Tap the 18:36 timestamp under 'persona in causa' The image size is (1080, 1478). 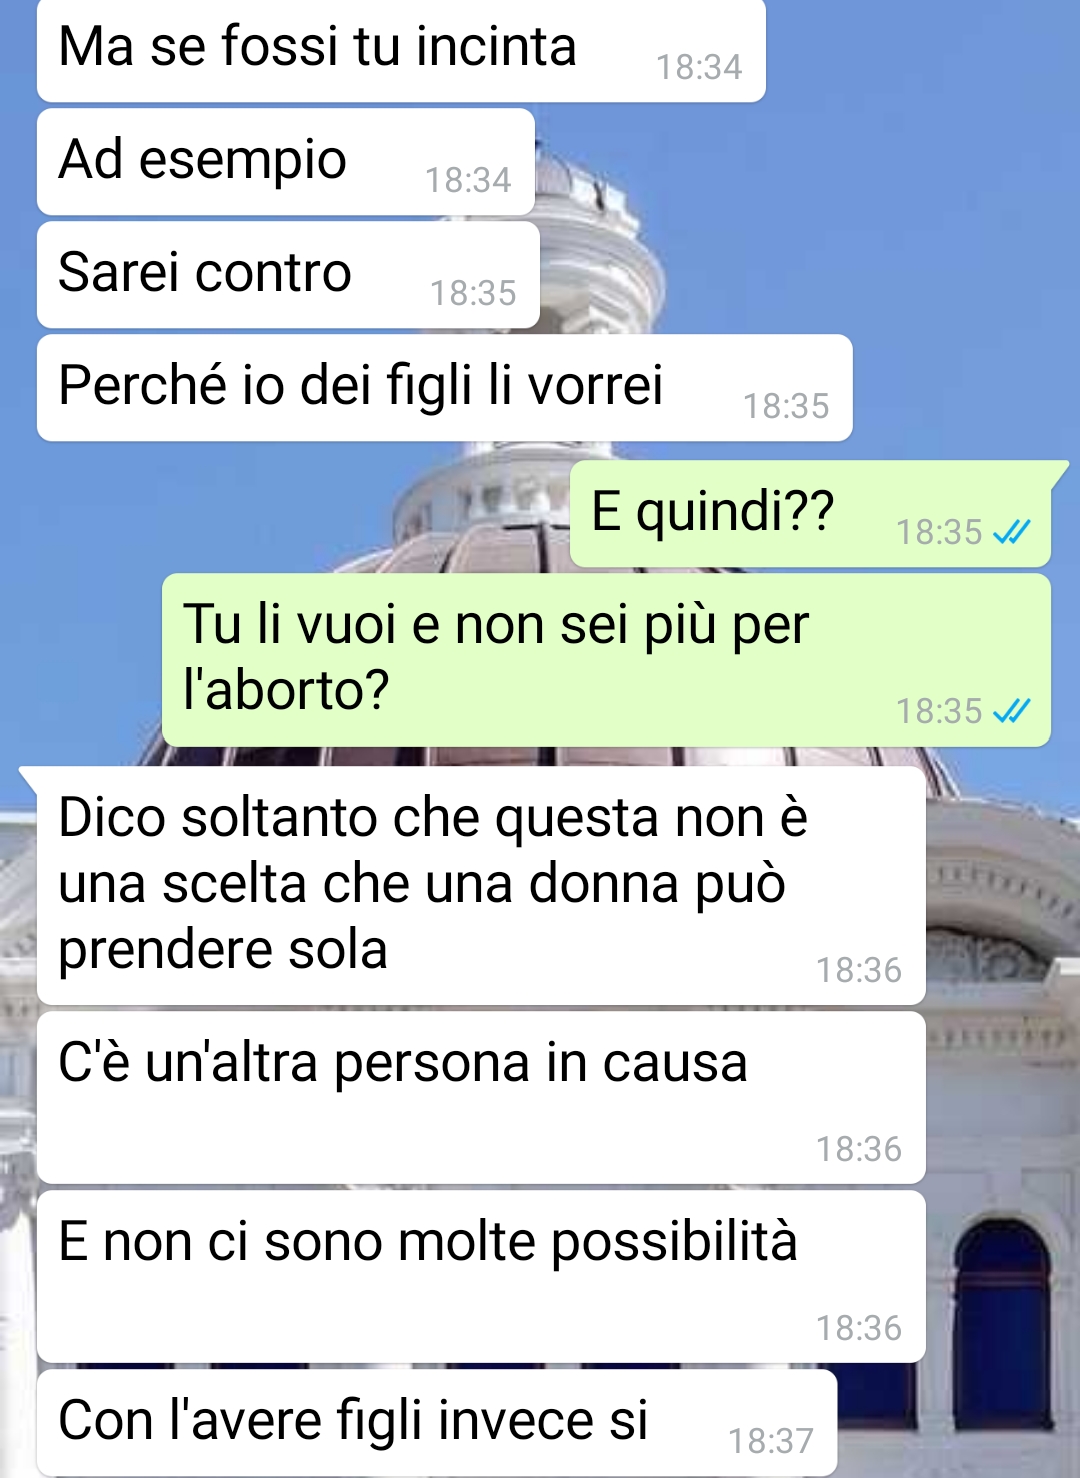[859, 1149]
